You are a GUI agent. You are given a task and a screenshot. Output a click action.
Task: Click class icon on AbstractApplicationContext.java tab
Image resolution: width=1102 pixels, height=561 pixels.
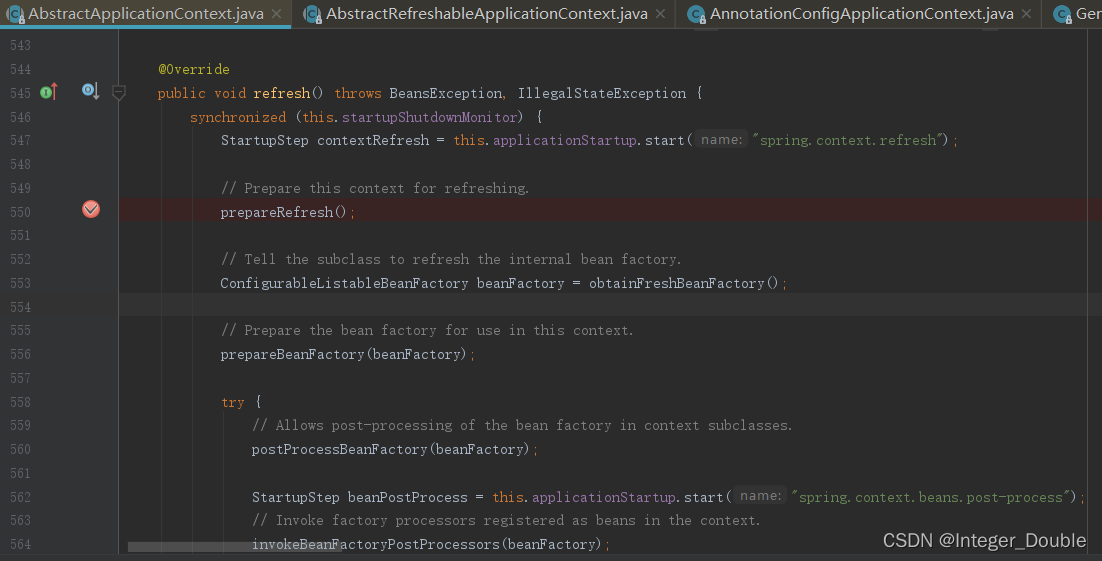pyautogui.click(x=15, y=14)
